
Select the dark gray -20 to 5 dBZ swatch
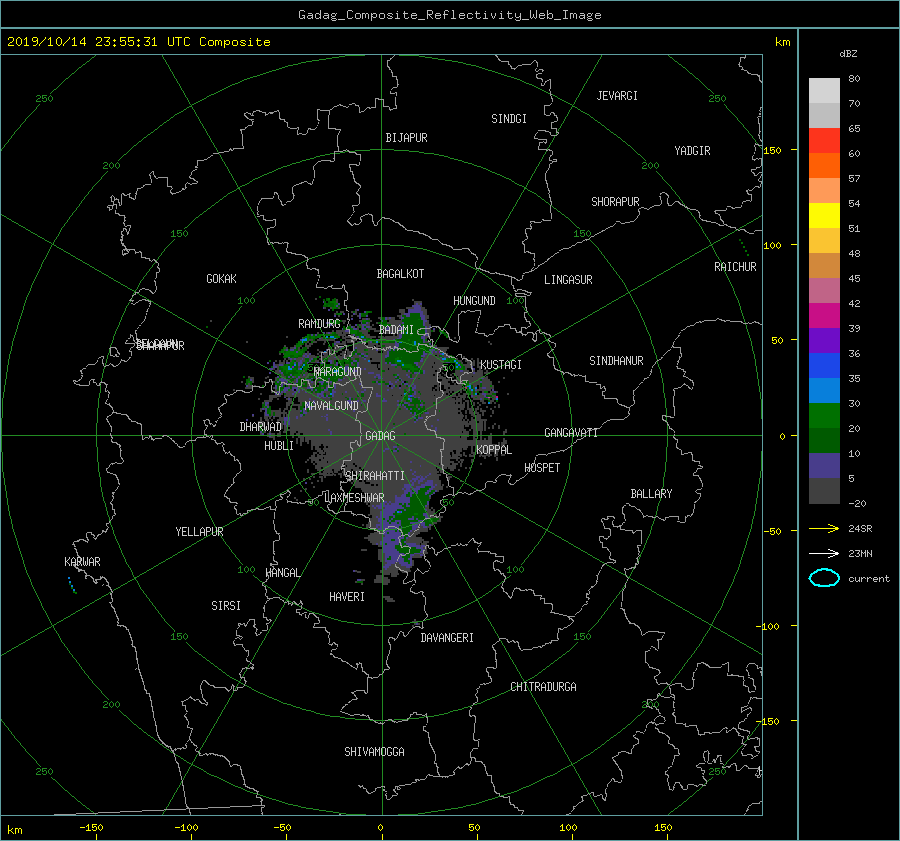tap(824, 491)
